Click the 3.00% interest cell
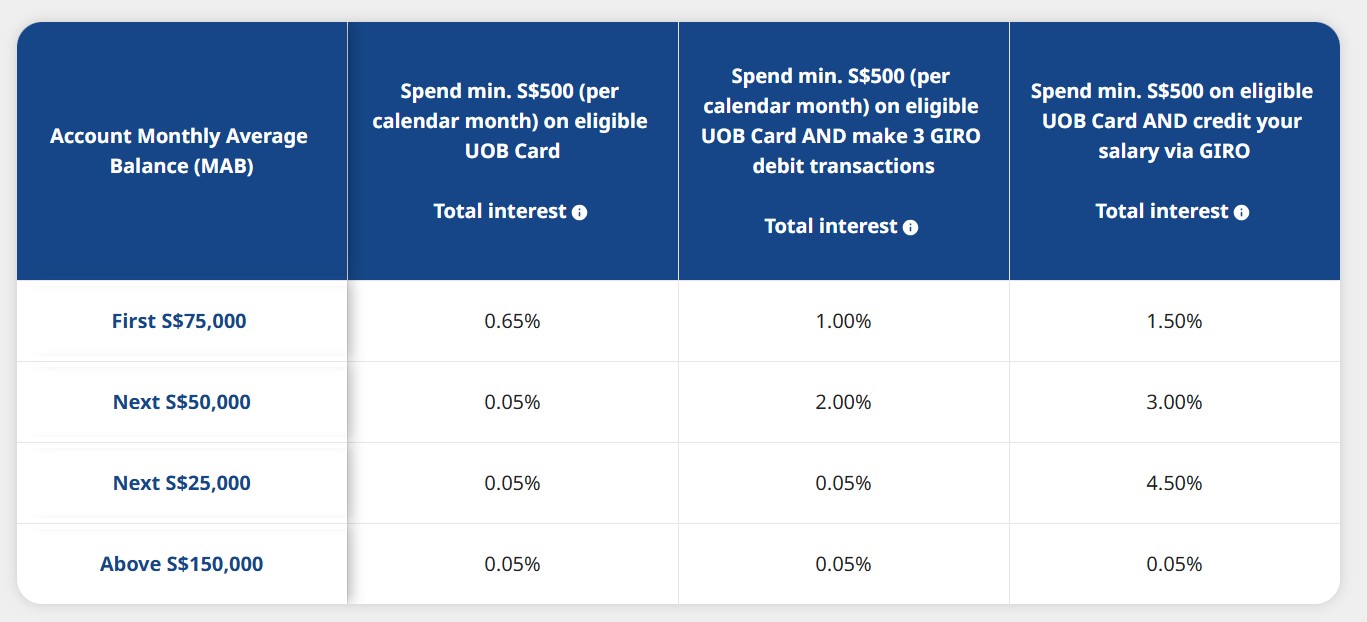 1174,402
